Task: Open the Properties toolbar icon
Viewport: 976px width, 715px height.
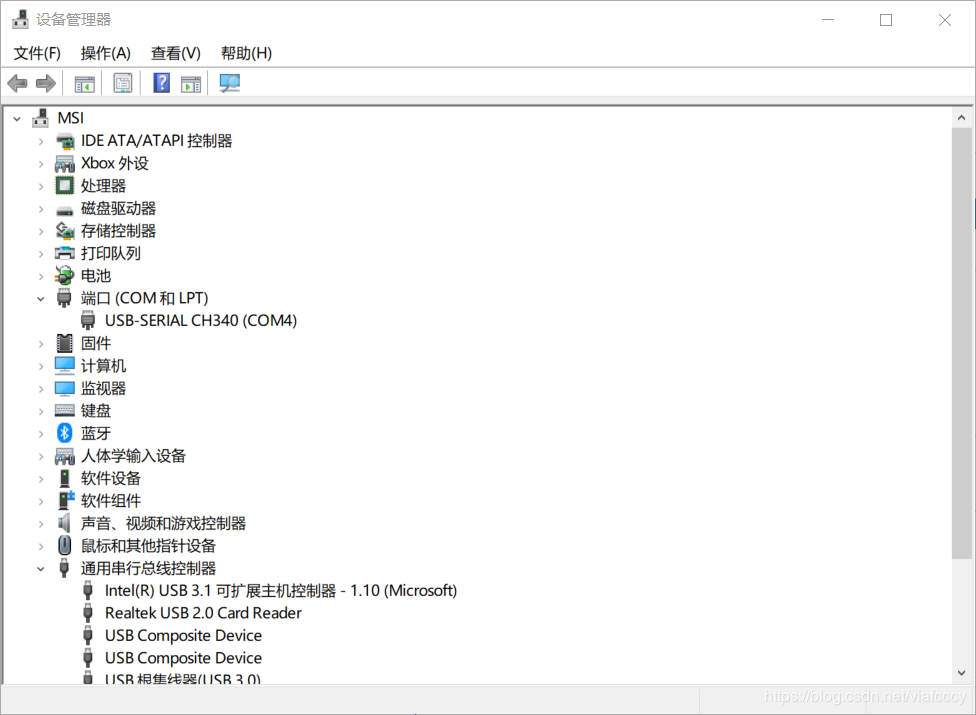Action: (123, 83)
